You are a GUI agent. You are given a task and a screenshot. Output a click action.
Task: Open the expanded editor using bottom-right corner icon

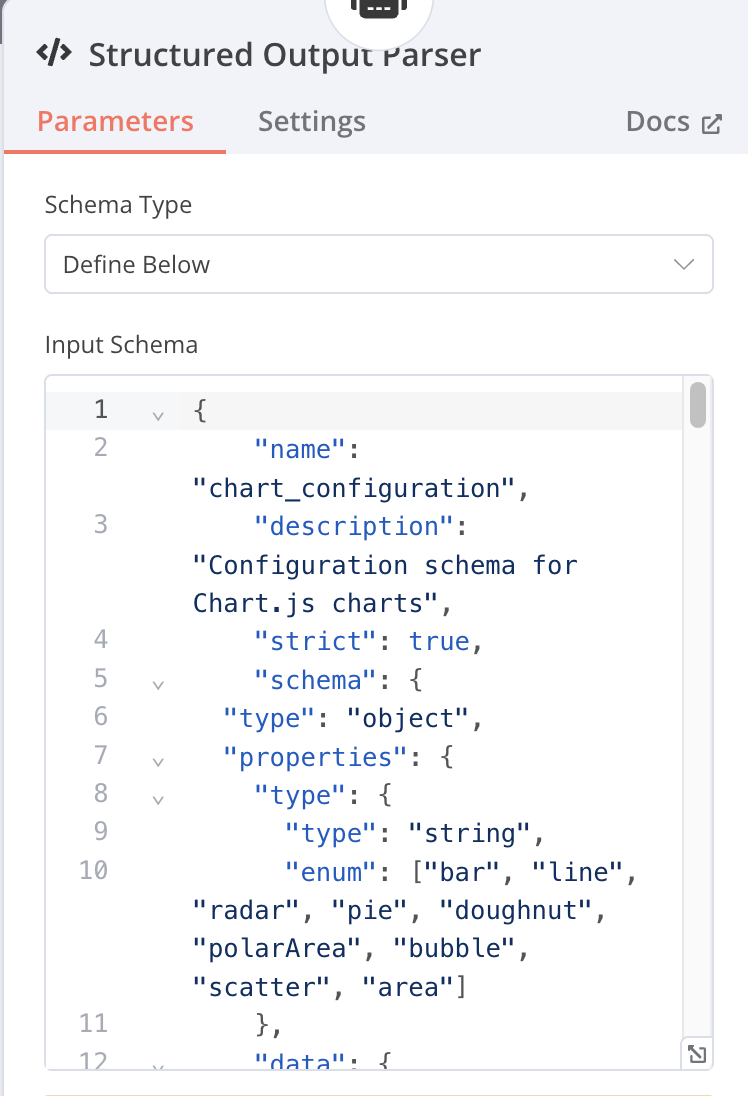[697, 1053]
